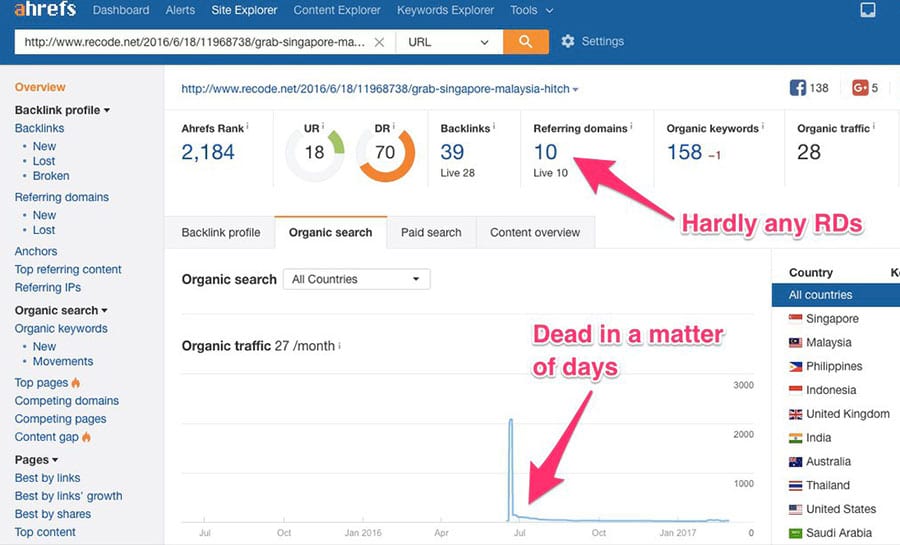Screen dimensions: 900x545
Task: Select the Thailand country row
Action: click(x=836, y=485)
